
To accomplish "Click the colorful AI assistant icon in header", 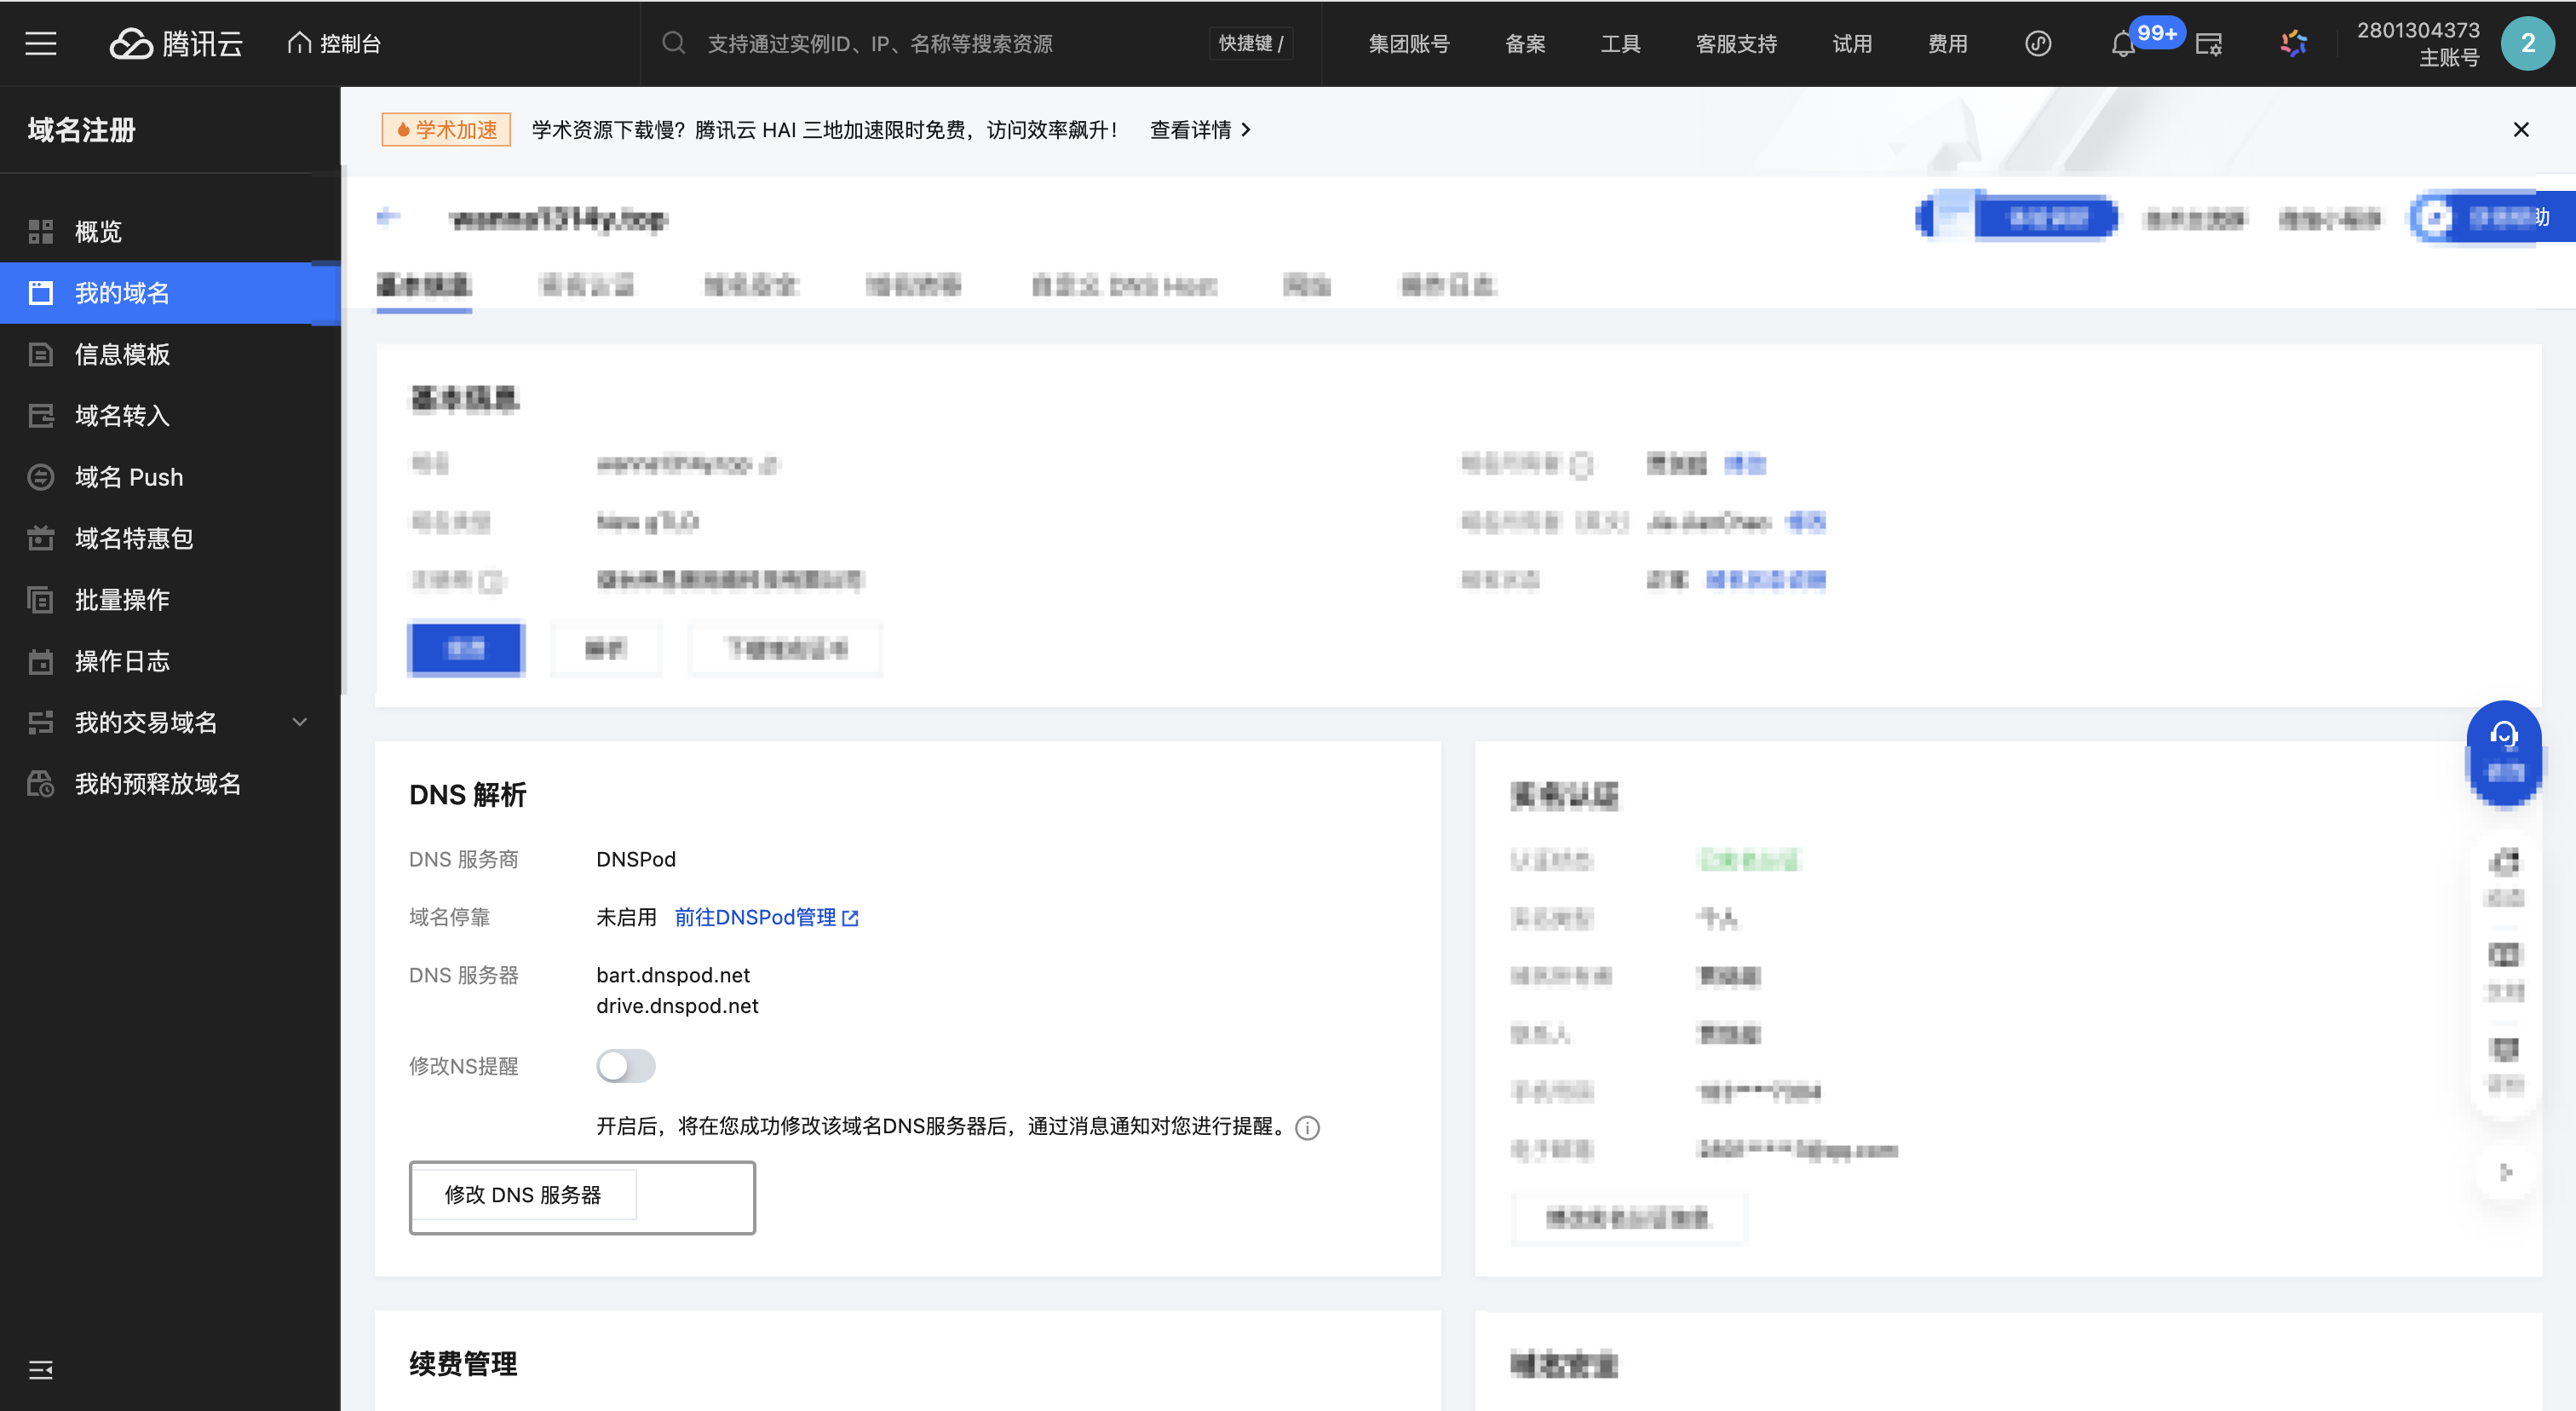I will (2293, 43).
